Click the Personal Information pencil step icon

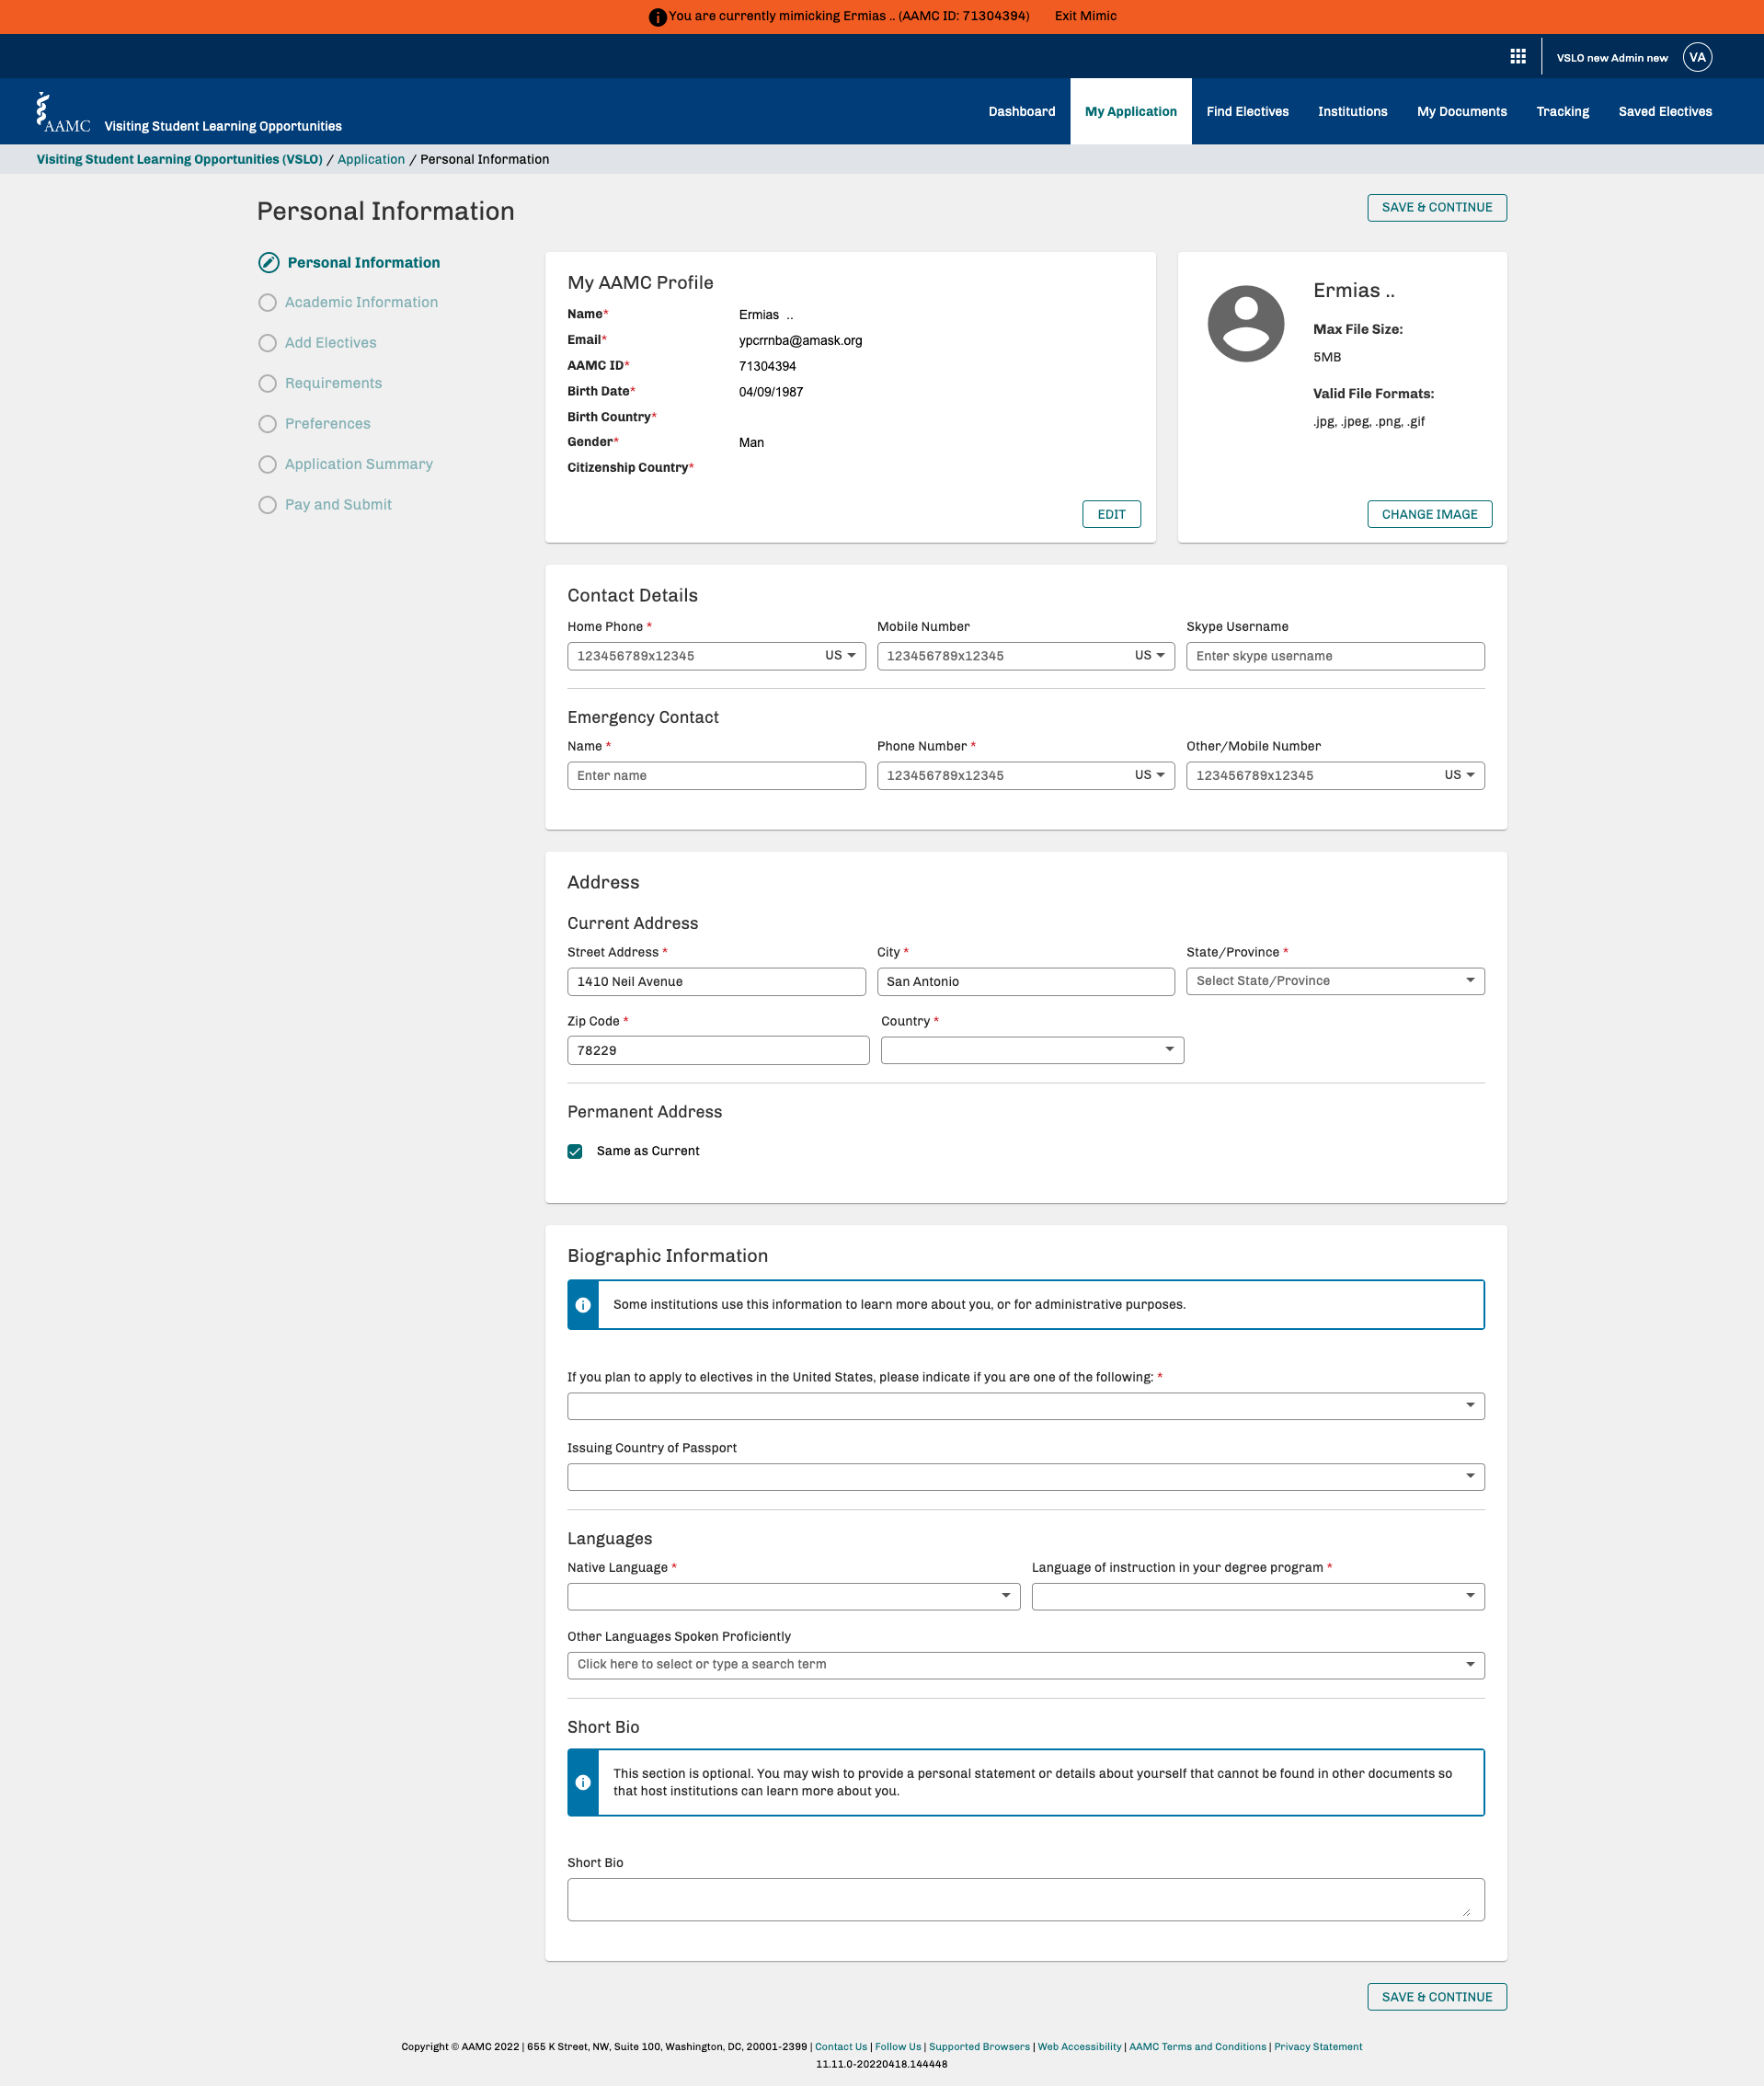(x=268, y=263)
